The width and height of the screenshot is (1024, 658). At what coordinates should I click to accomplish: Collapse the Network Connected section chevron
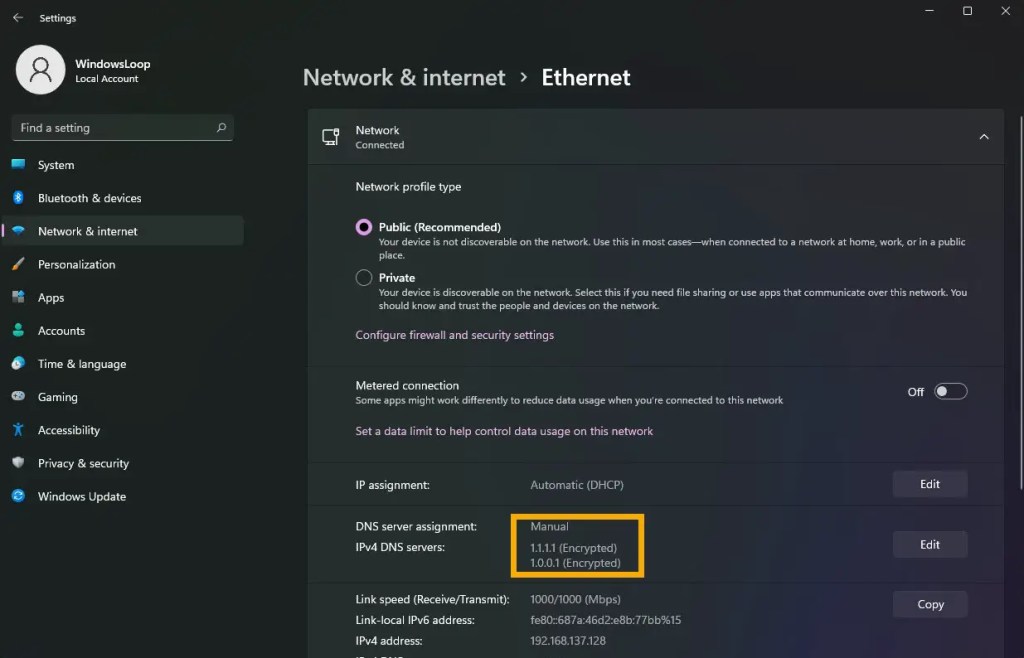[x=984, y=137]
